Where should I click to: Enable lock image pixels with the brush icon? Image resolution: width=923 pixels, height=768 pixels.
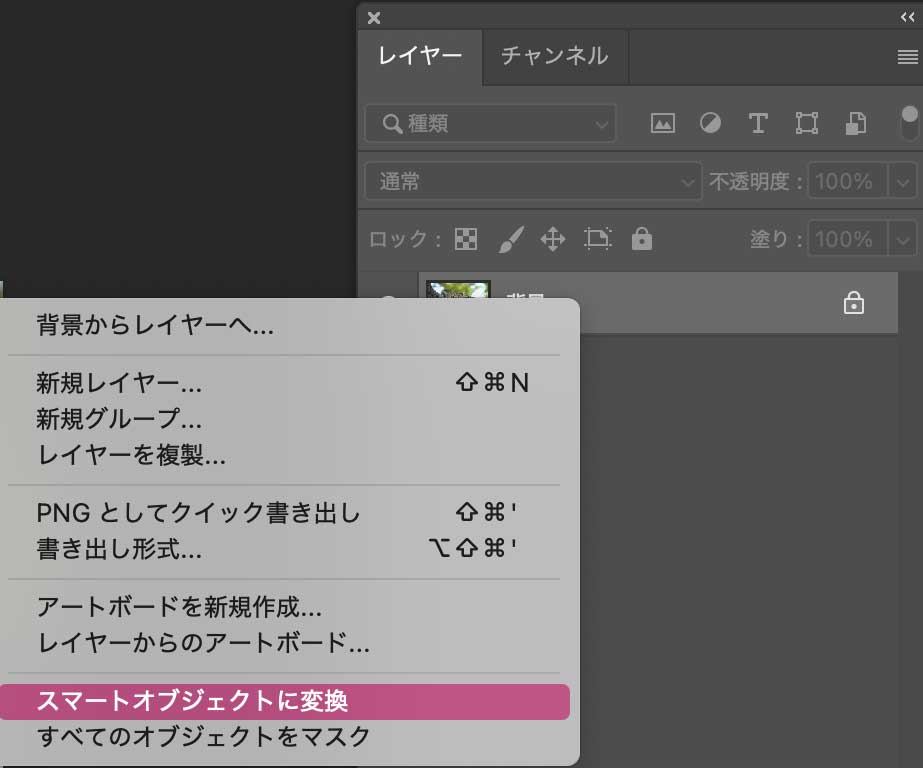[512, 239]
